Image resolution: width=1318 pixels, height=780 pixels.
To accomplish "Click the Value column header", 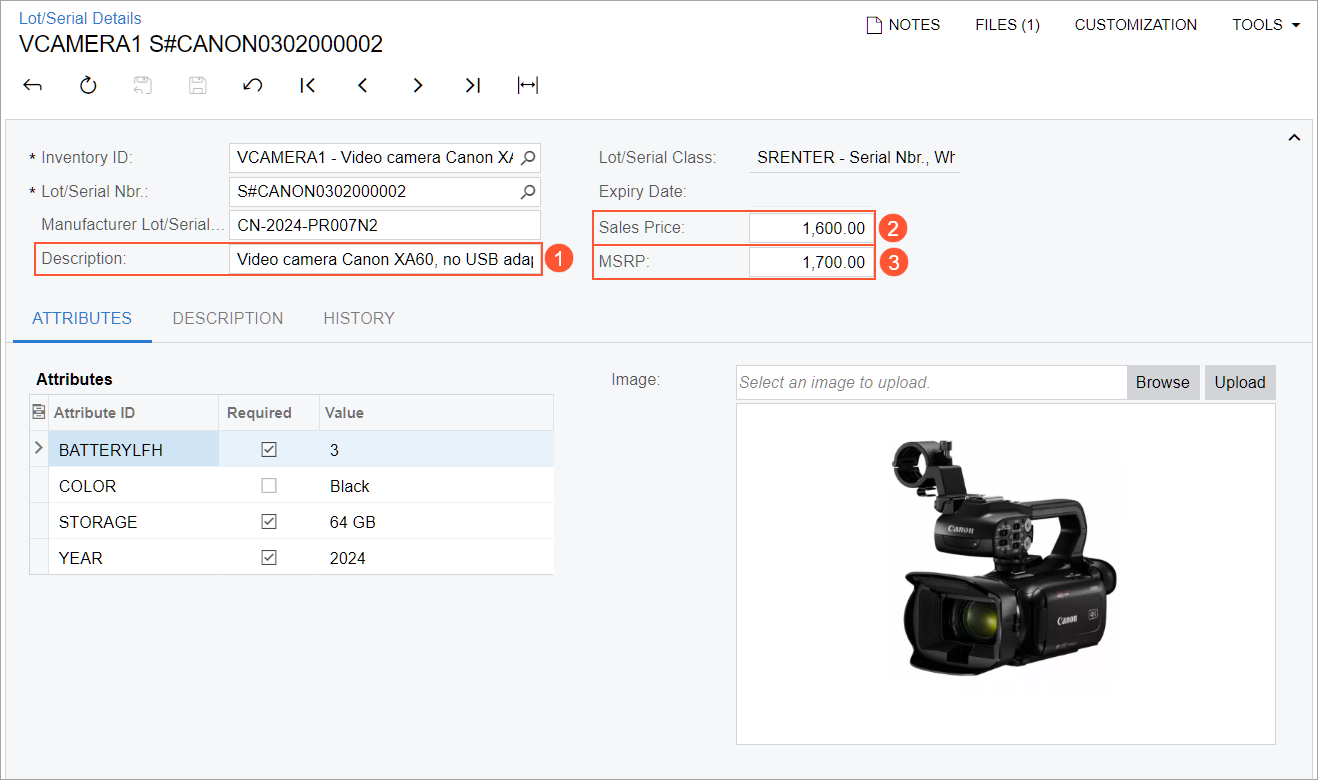I will 436,412.
